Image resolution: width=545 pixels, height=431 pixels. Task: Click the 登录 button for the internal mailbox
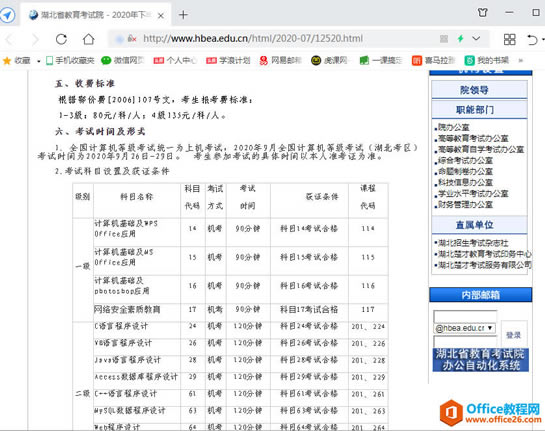tap(514, 335)
